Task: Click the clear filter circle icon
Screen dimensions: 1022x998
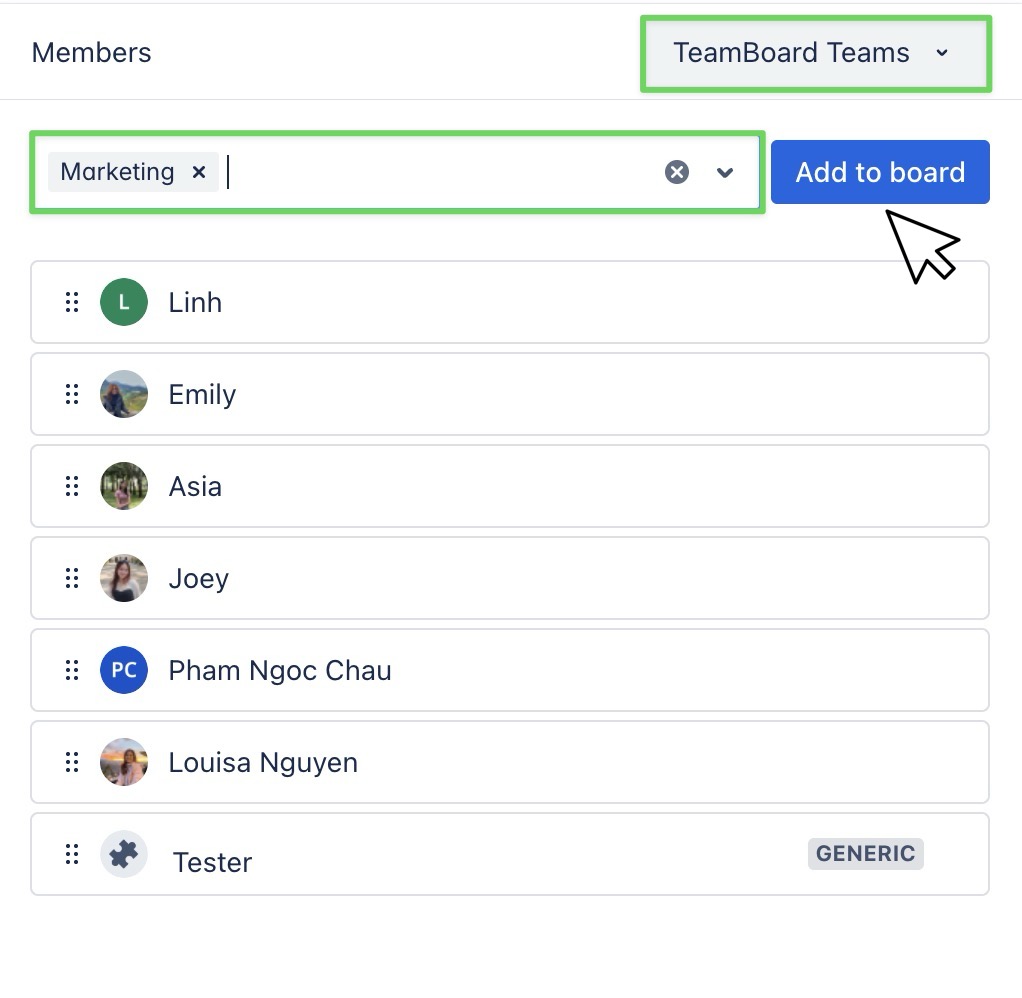Action: click(x=677, y=171)
